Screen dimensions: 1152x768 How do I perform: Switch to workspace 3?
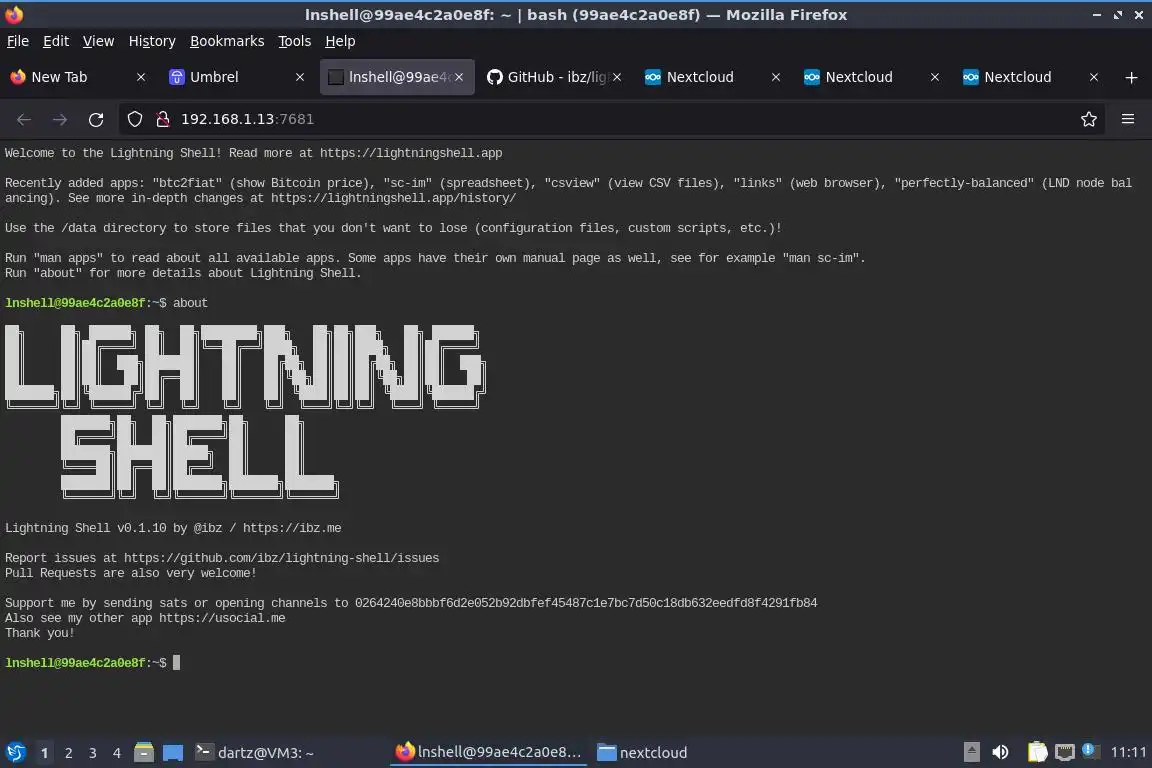(x=93, y=753)
